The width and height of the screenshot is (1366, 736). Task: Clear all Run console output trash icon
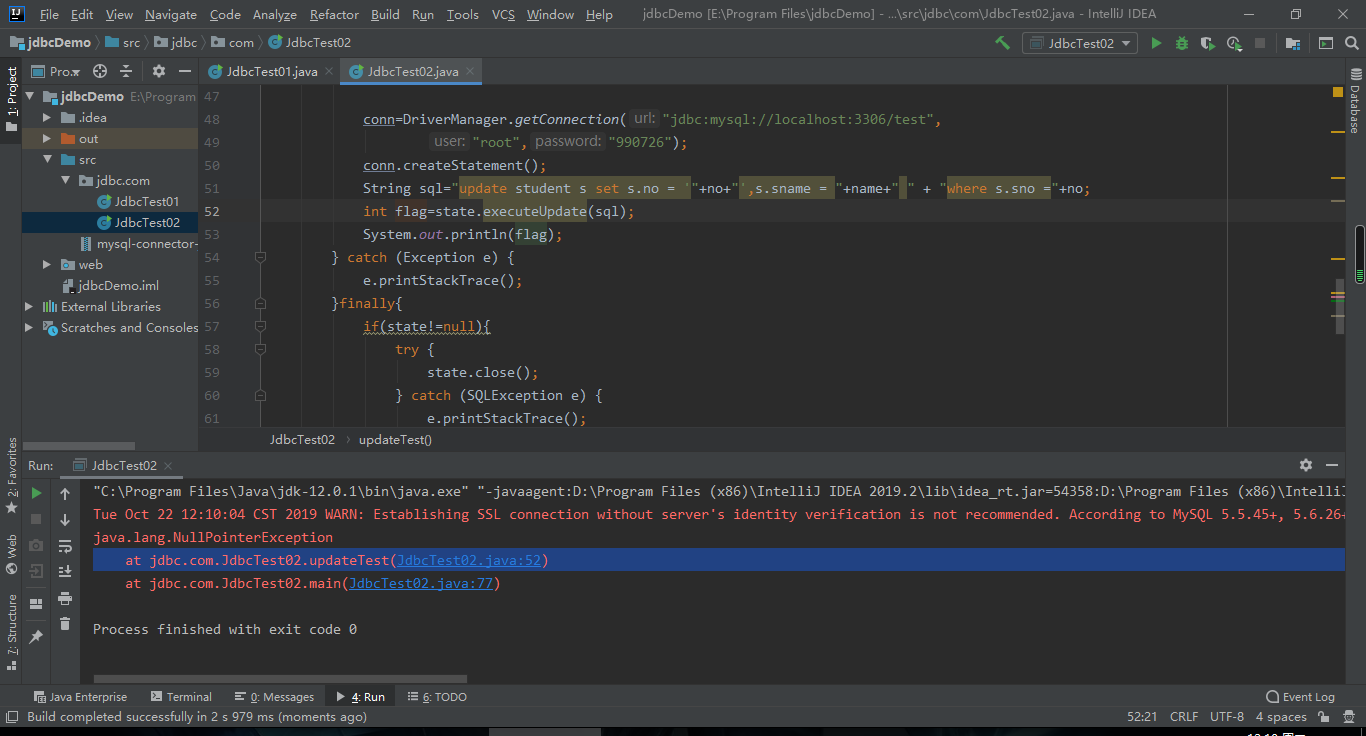tap(65, 624)
